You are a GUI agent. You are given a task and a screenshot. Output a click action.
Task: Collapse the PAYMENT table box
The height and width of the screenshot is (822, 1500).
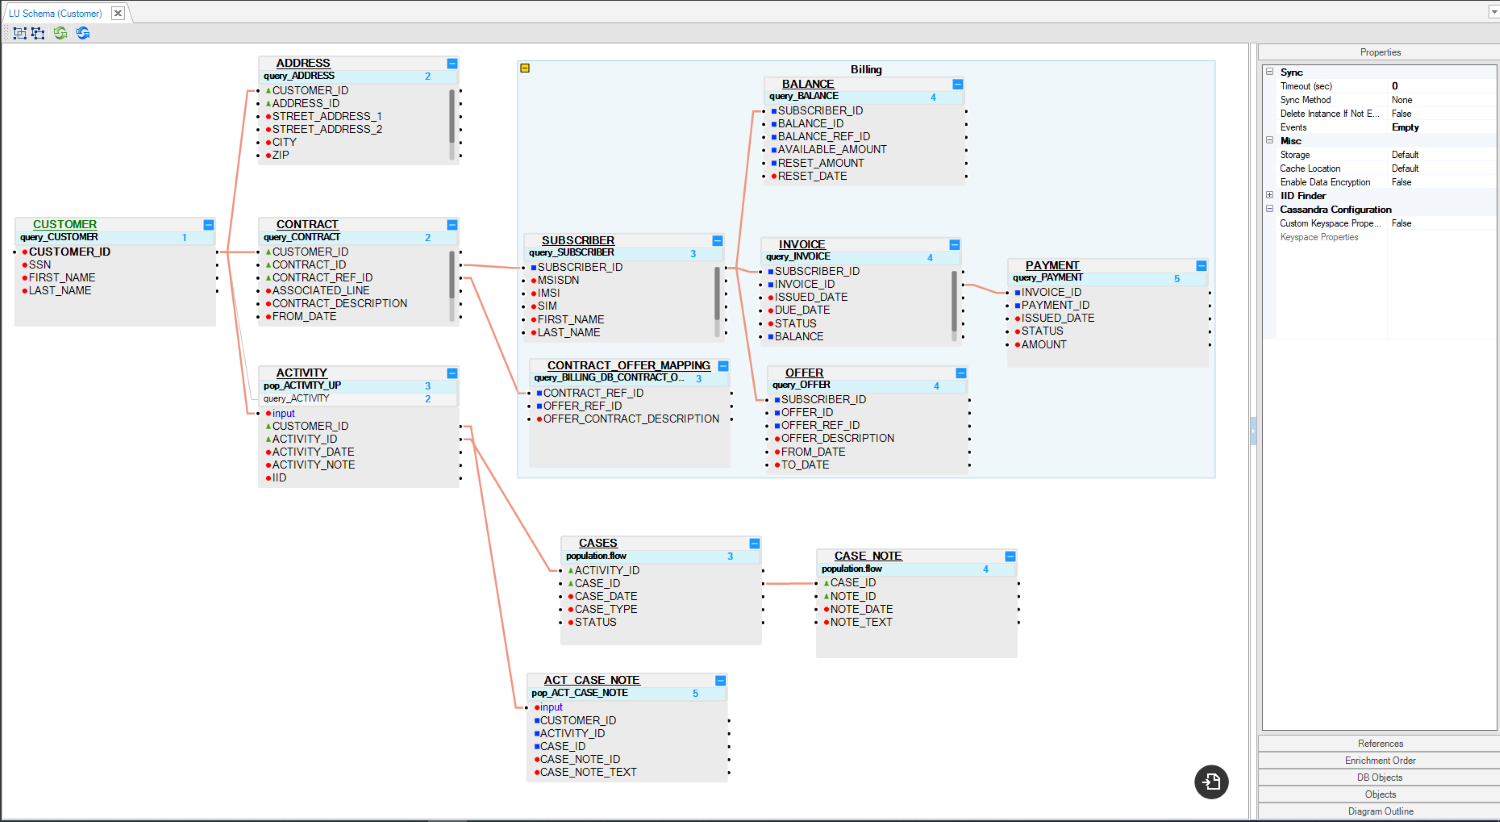pos(1201,266)
